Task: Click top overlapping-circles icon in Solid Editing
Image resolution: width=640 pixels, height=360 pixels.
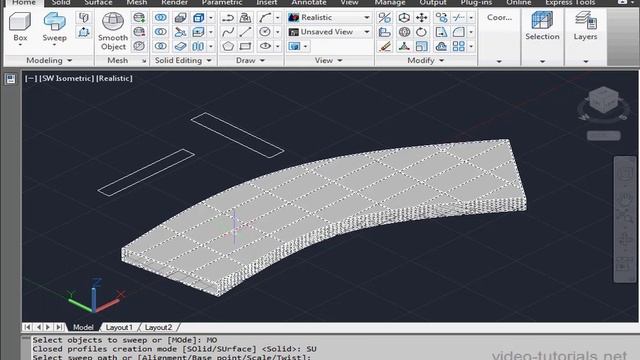Action: [x=161, y=18]
